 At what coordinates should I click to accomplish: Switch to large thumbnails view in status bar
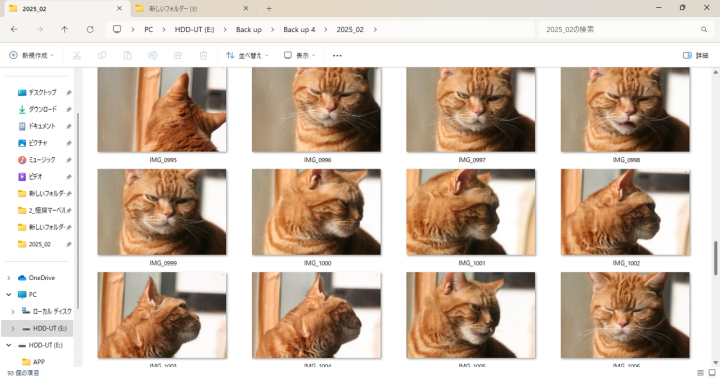tap(712, 373)
